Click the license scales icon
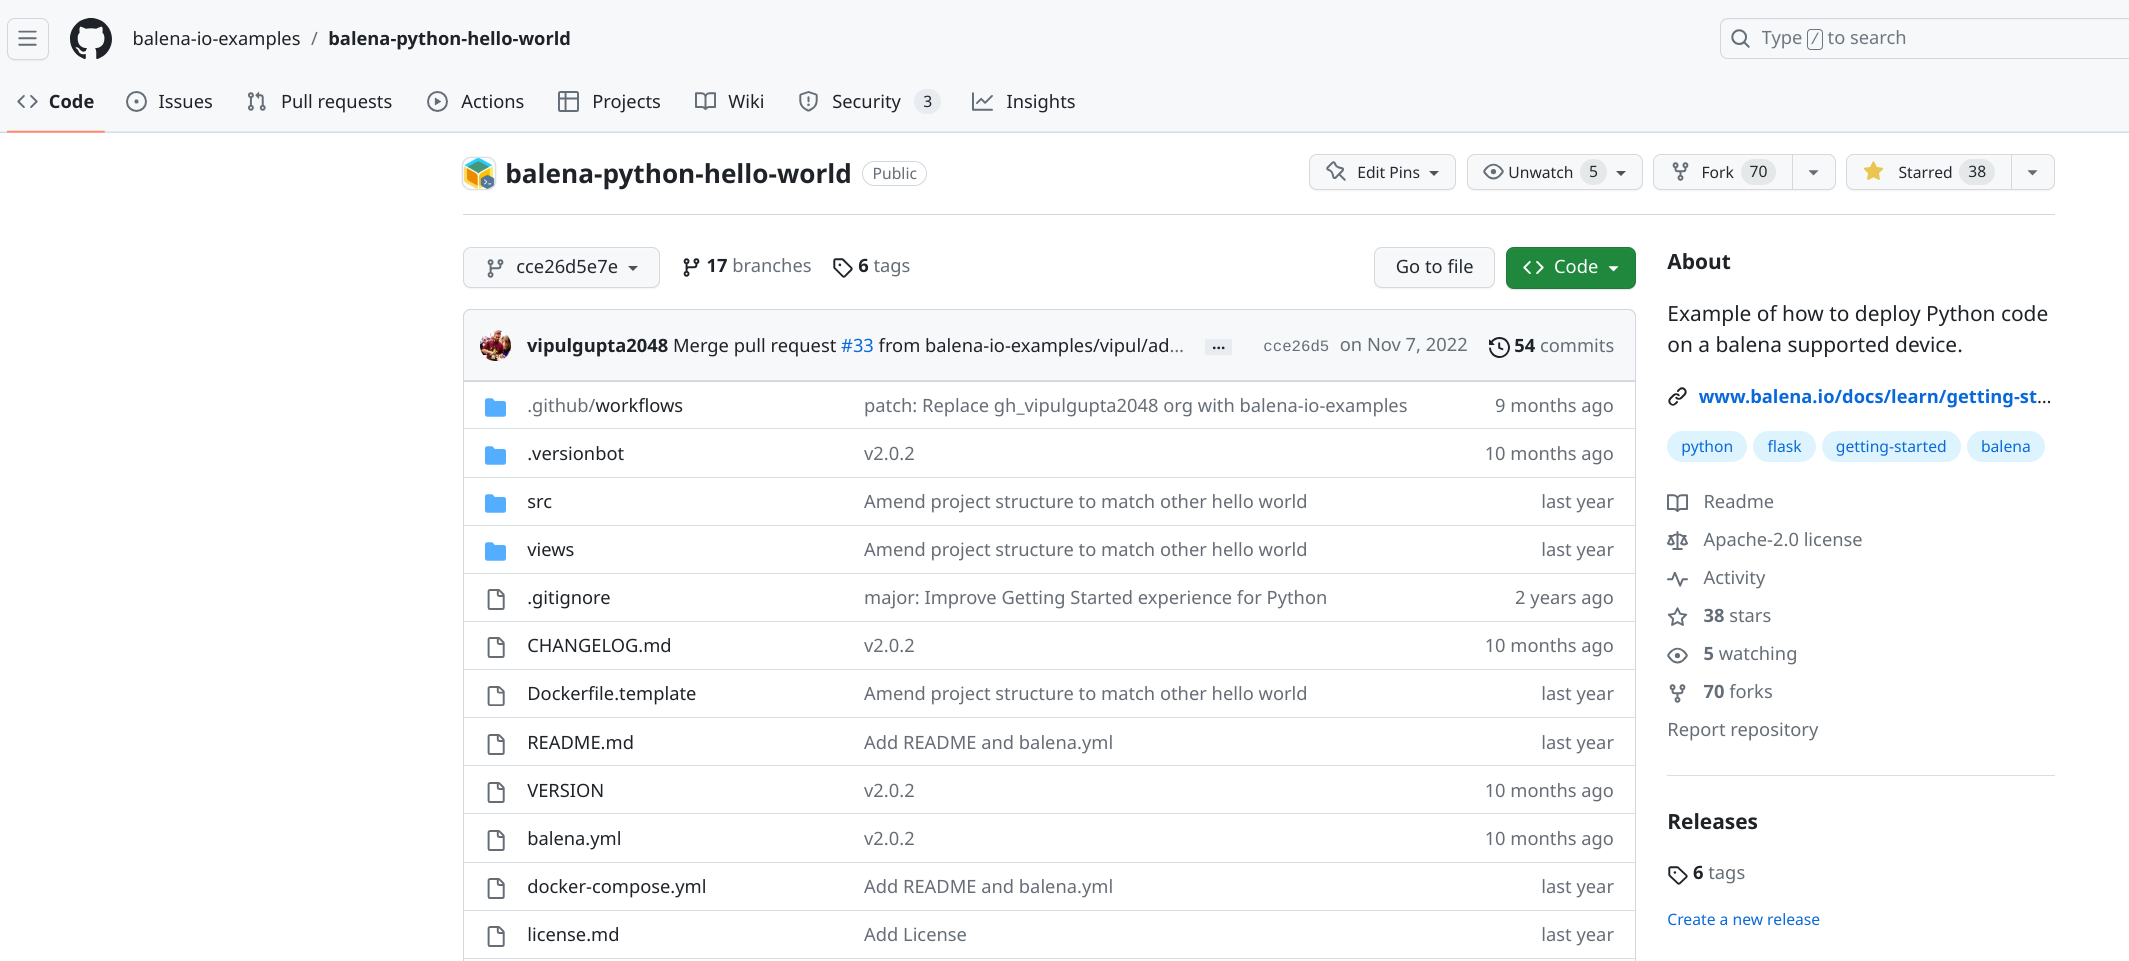Screen dimensions: 2129x961 point(1677,541)
